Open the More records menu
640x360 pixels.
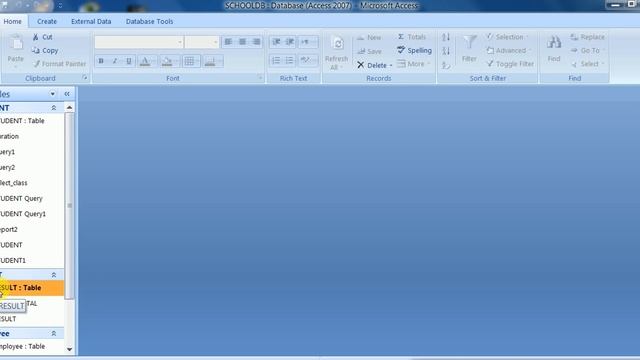[414, 64]
